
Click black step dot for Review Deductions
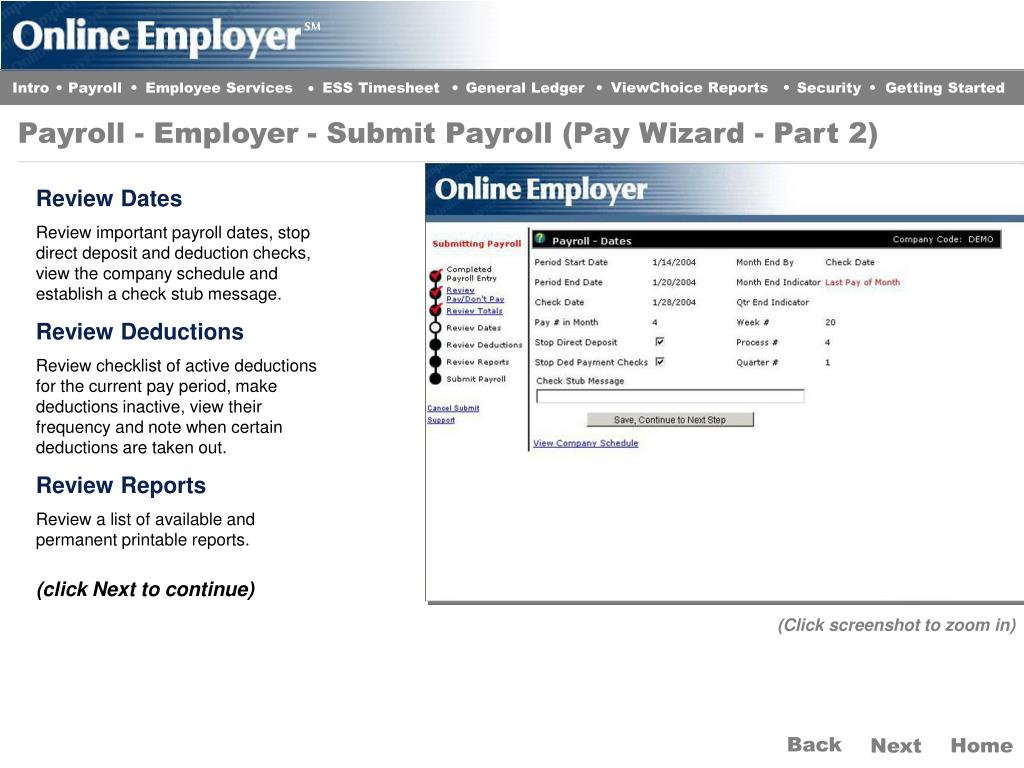436,345
